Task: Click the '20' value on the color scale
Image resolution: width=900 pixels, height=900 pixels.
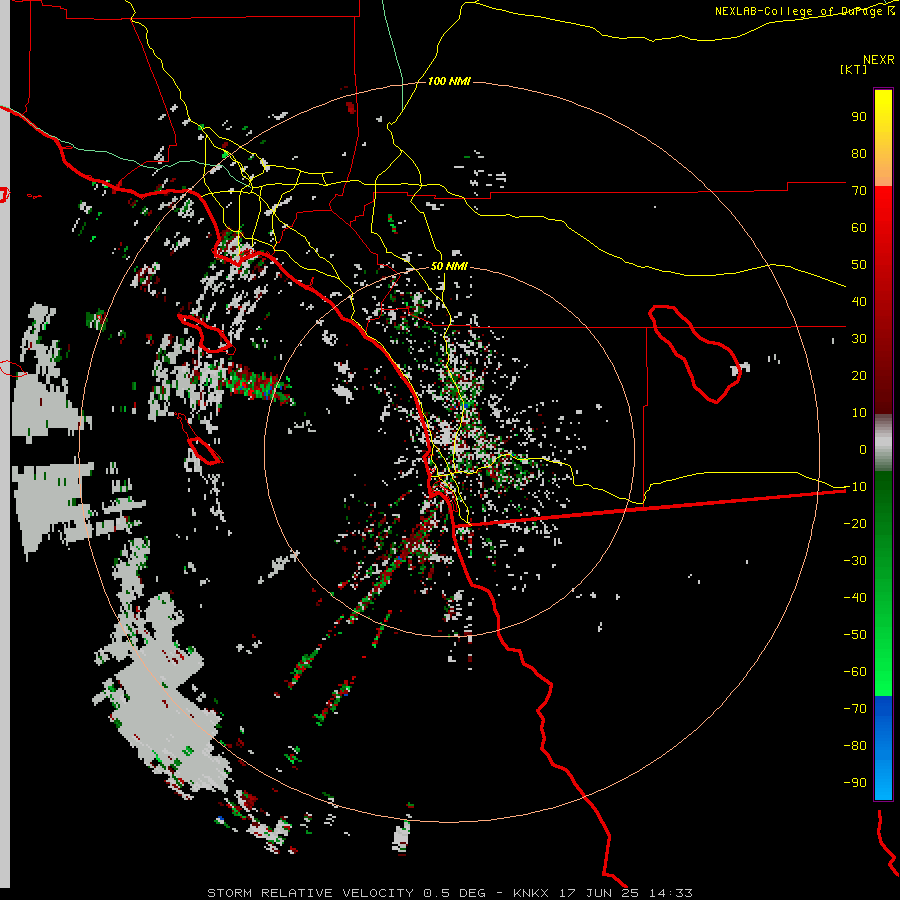Action: (859, 375)
